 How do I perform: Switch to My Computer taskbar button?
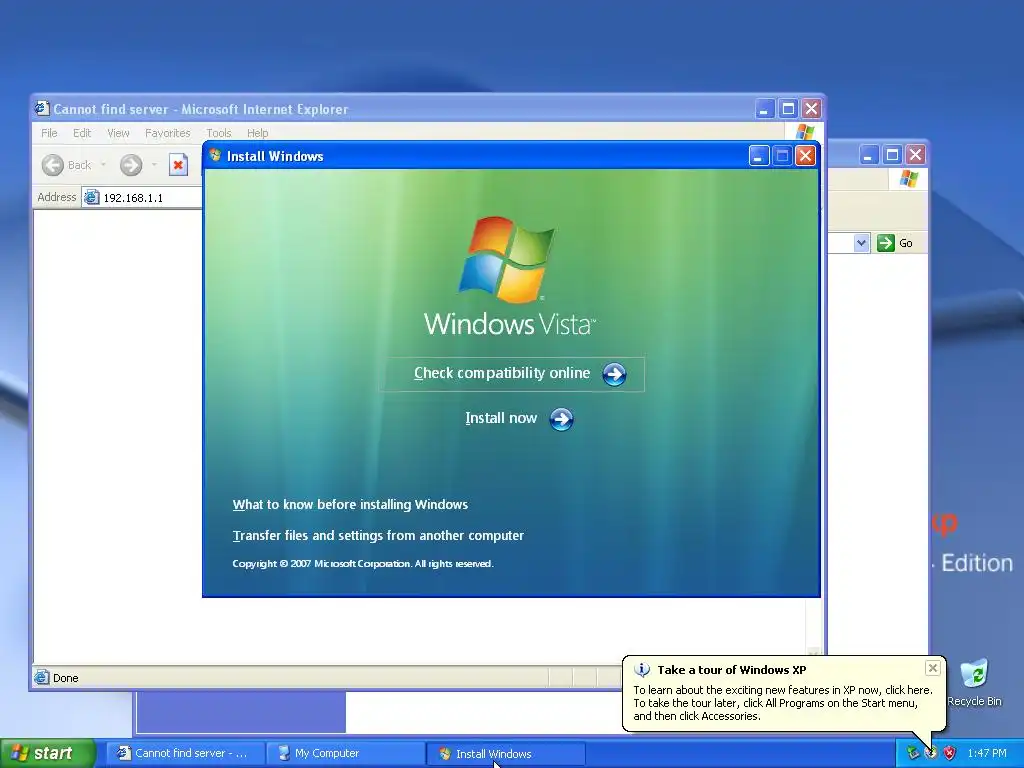[346, 753]
